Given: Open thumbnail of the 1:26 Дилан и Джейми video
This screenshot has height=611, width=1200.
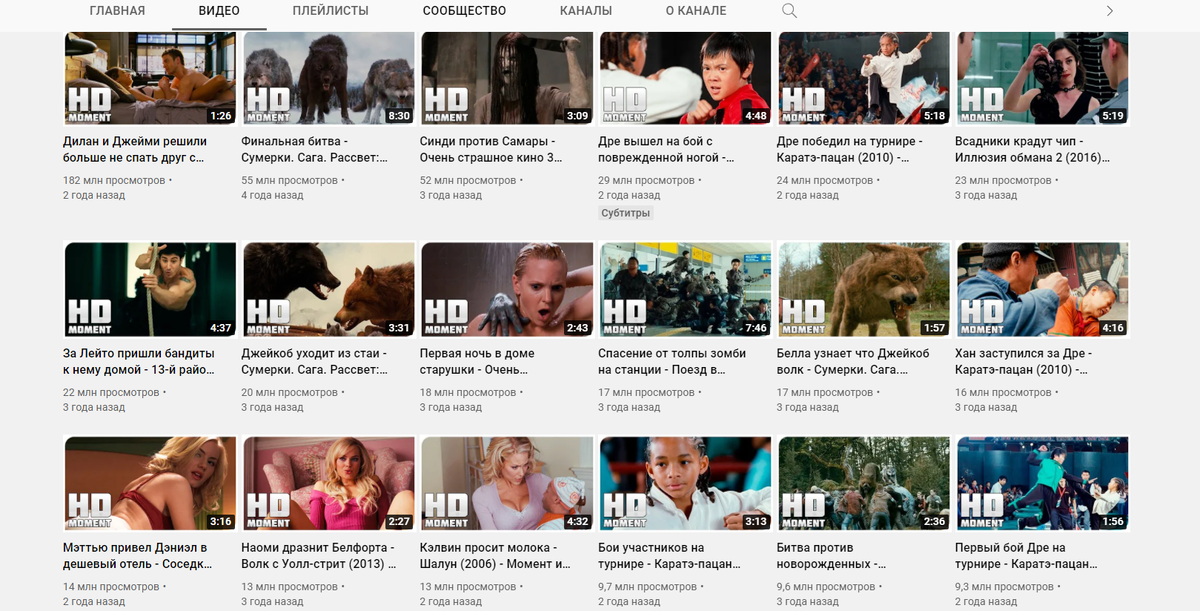Looking at the screenshot, I should click(x=150, y=78).
